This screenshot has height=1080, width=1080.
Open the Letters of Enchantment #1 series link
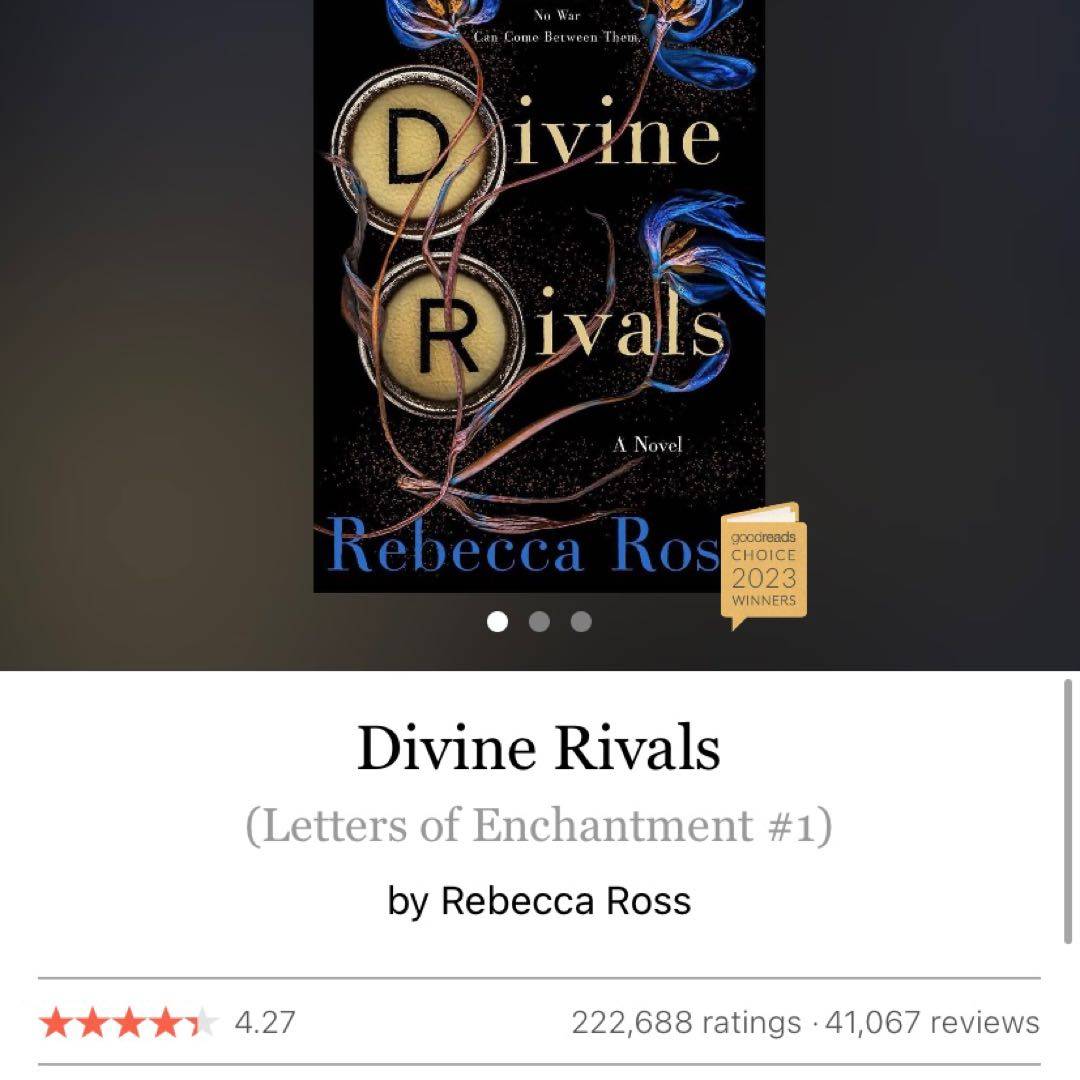coord(539,825)
